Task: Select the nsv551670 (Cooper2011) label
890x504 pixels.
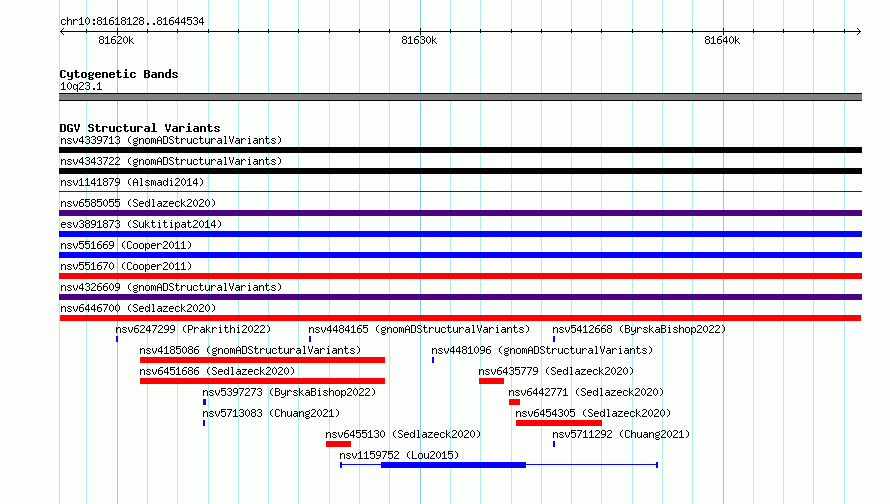Action: coord(126,266)
